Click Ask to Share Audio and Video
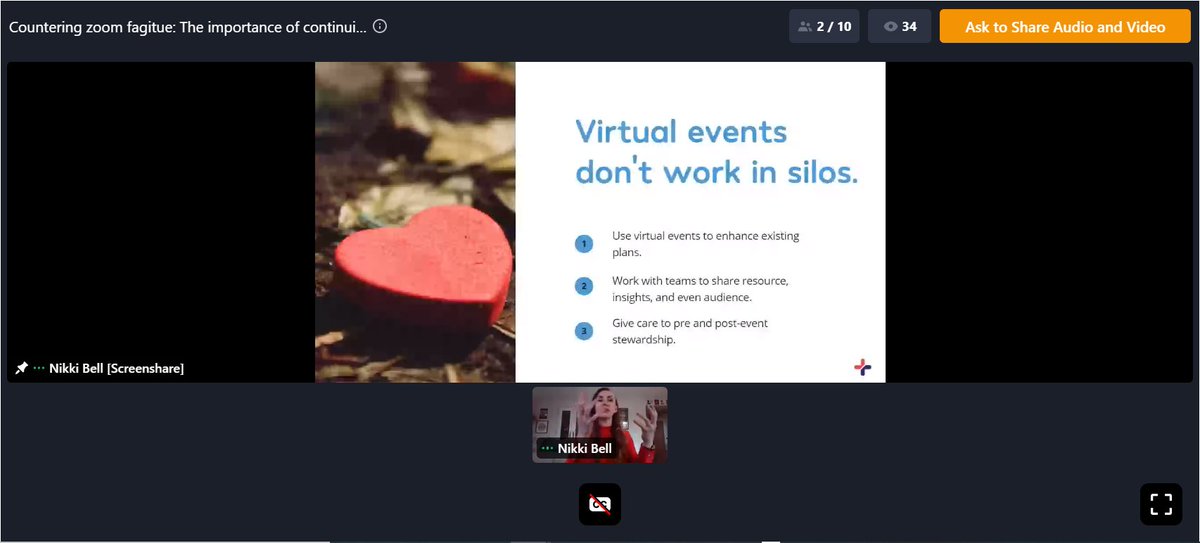This screenshot has height=543, width=1200. coord(1065,27)
